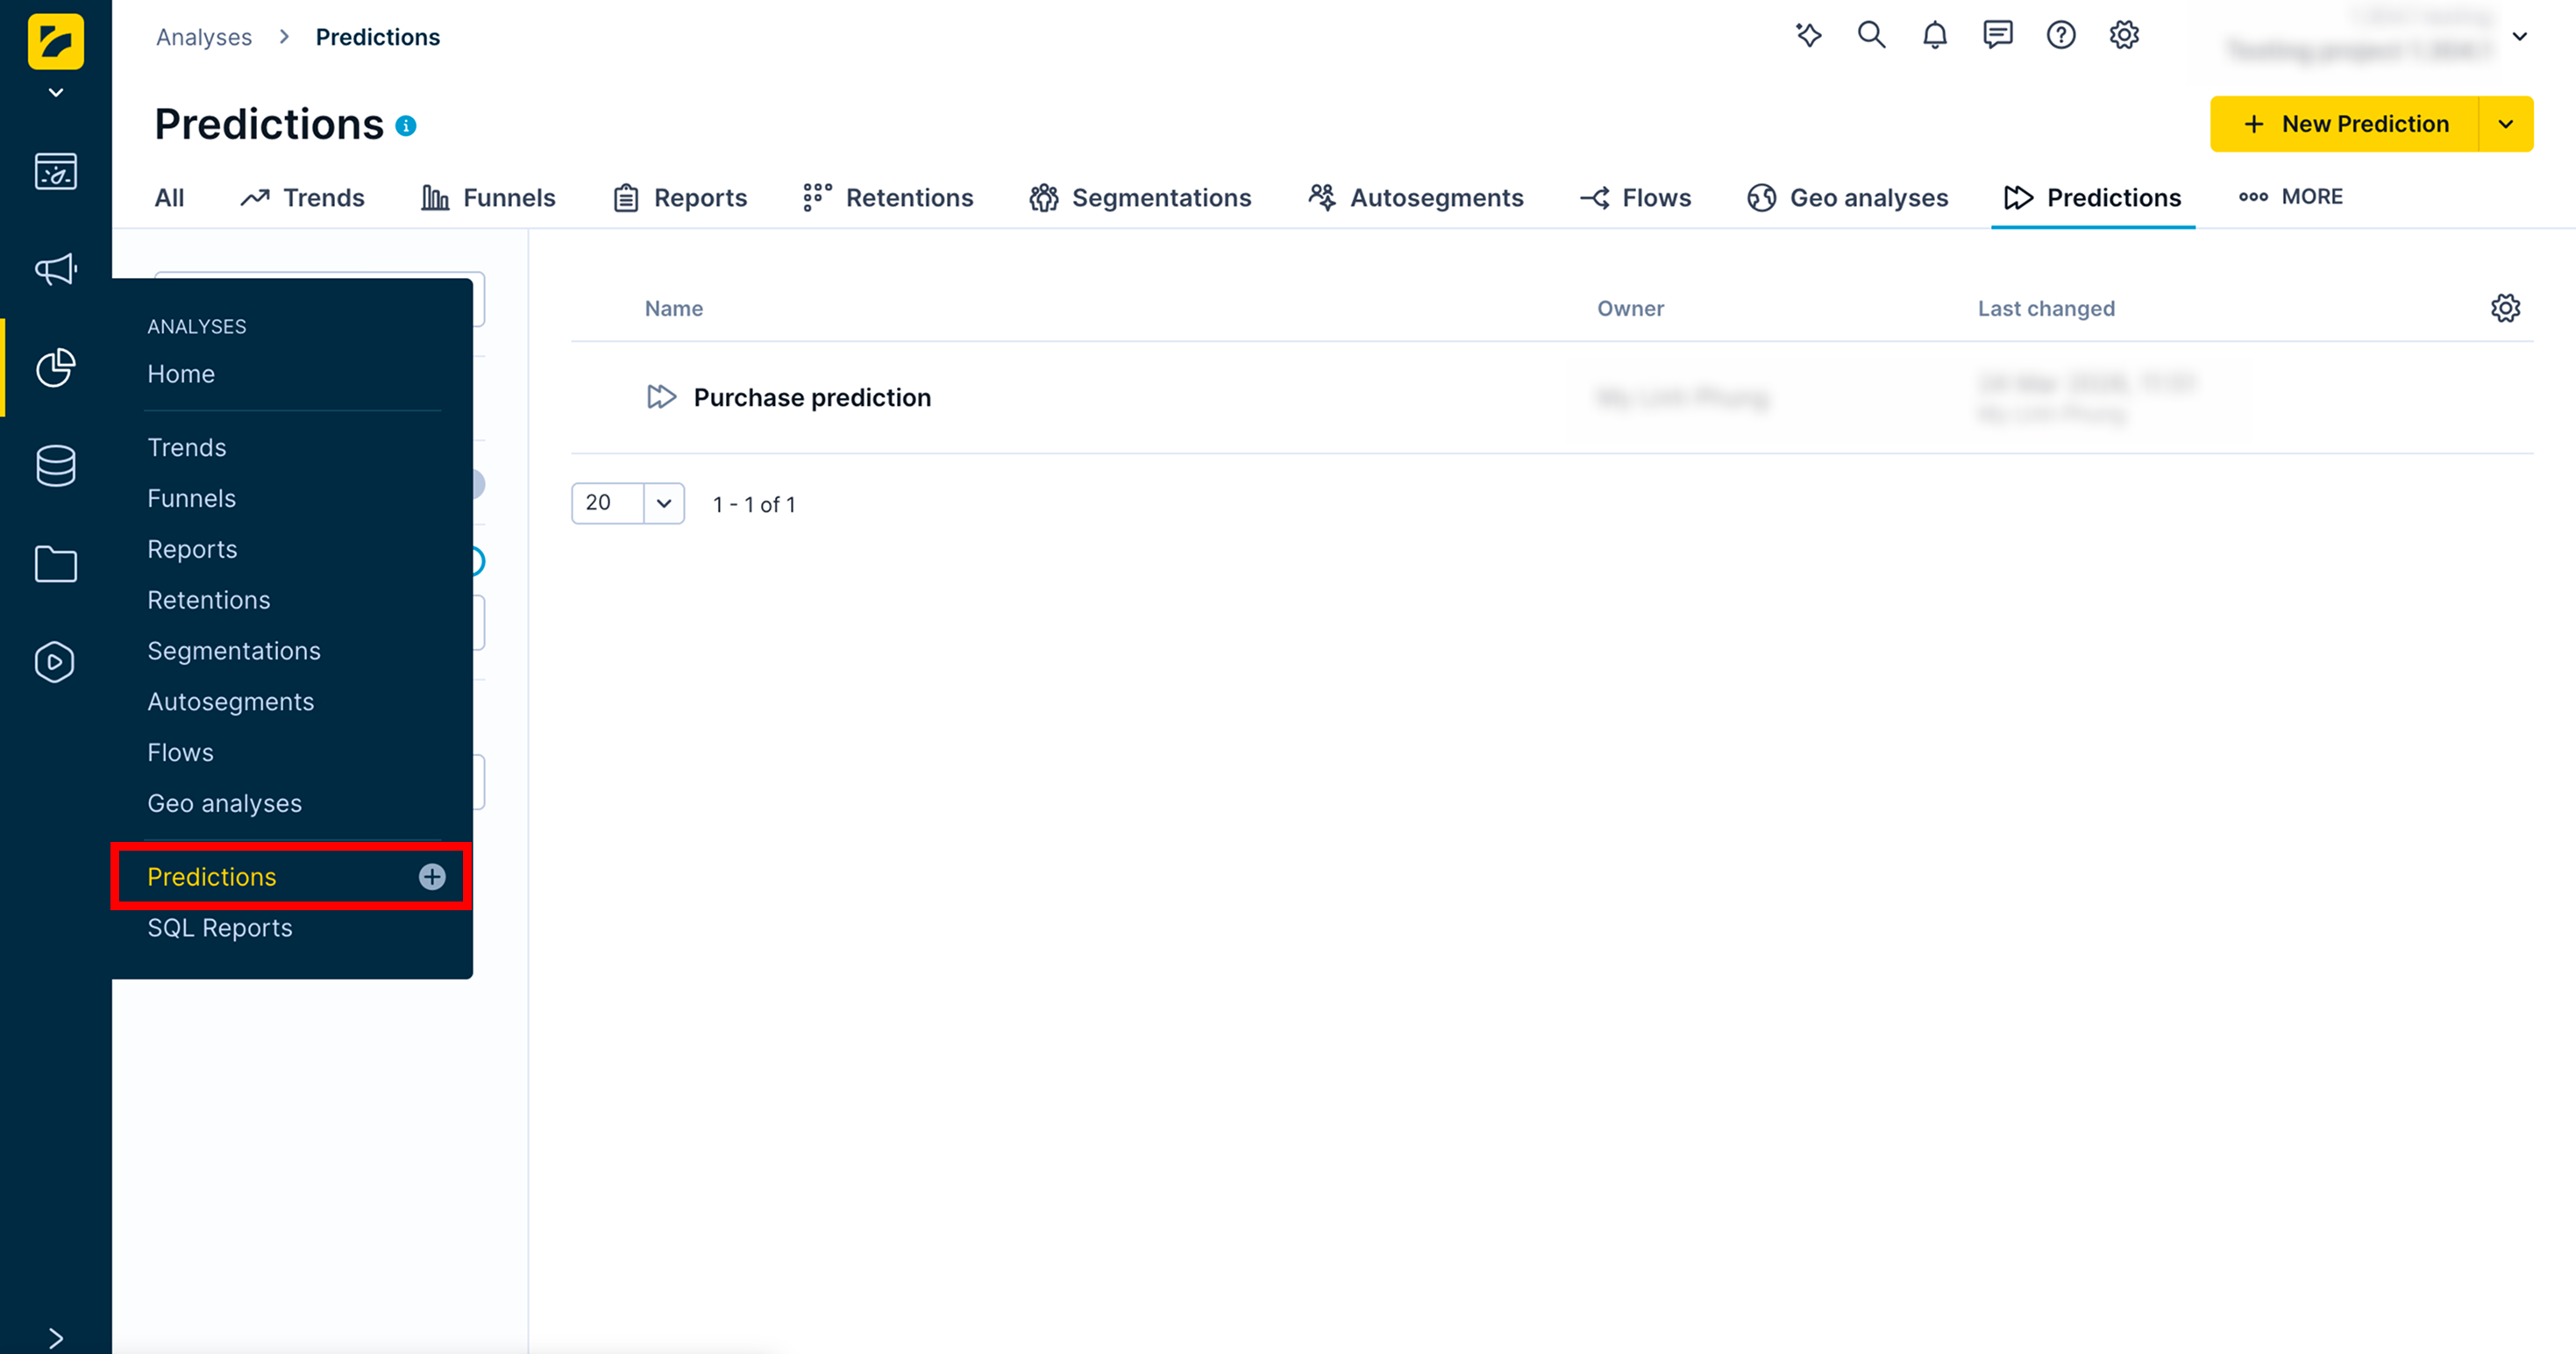This screenshot has width=2576, height=1354.
Task: Open the folder assets sidebar icon
Action: (x=55, y=564)
